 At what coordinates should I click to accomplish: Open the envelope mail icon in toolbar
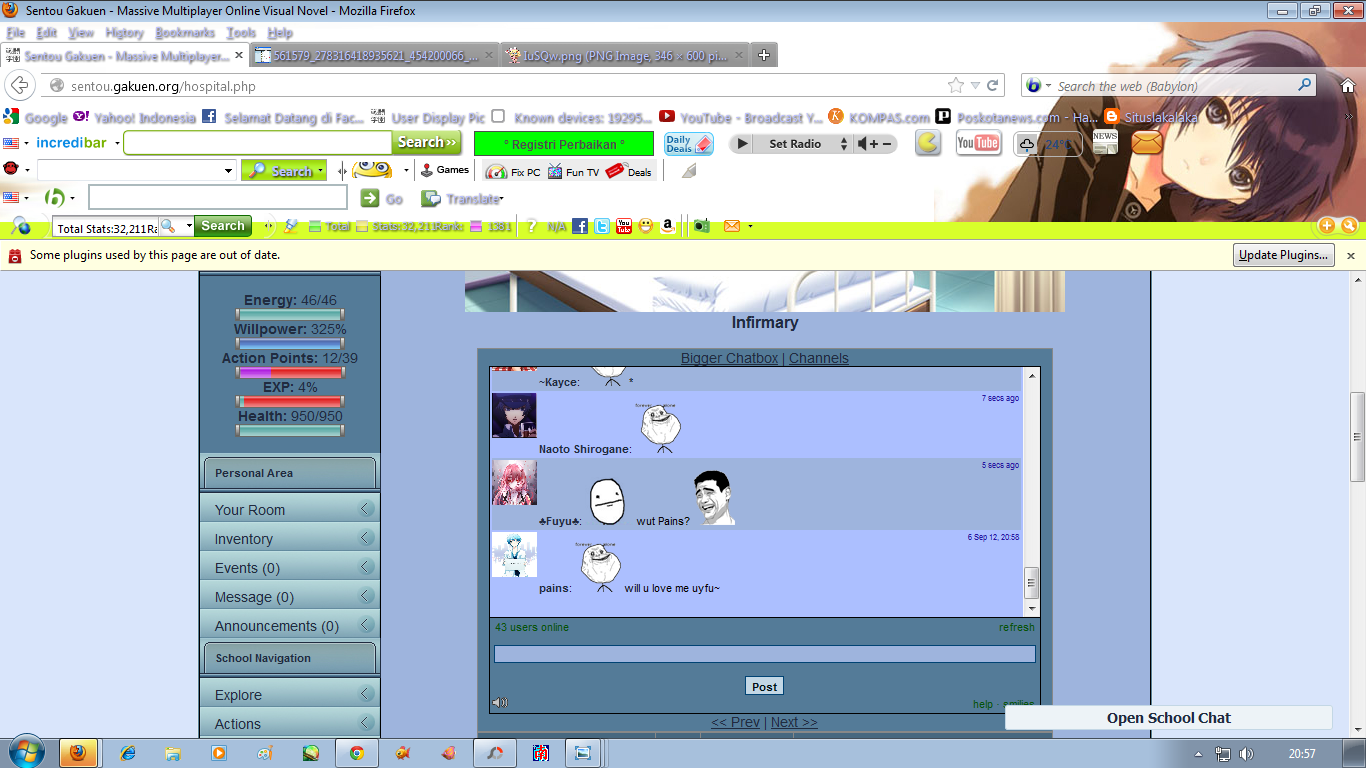(x=1147, y=144)
